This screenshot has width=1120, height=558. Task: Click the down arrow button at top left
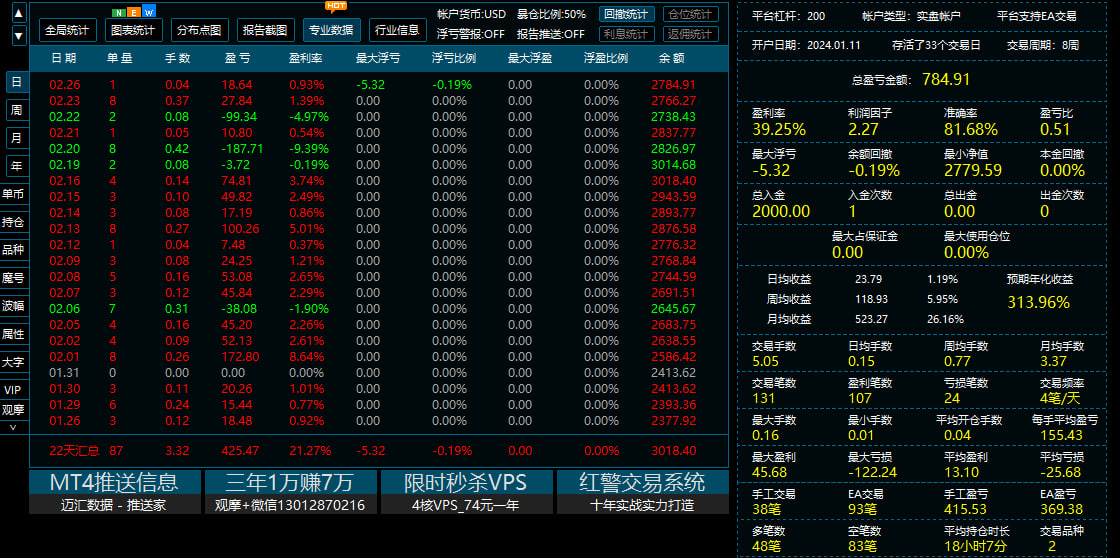pos(19,35)
